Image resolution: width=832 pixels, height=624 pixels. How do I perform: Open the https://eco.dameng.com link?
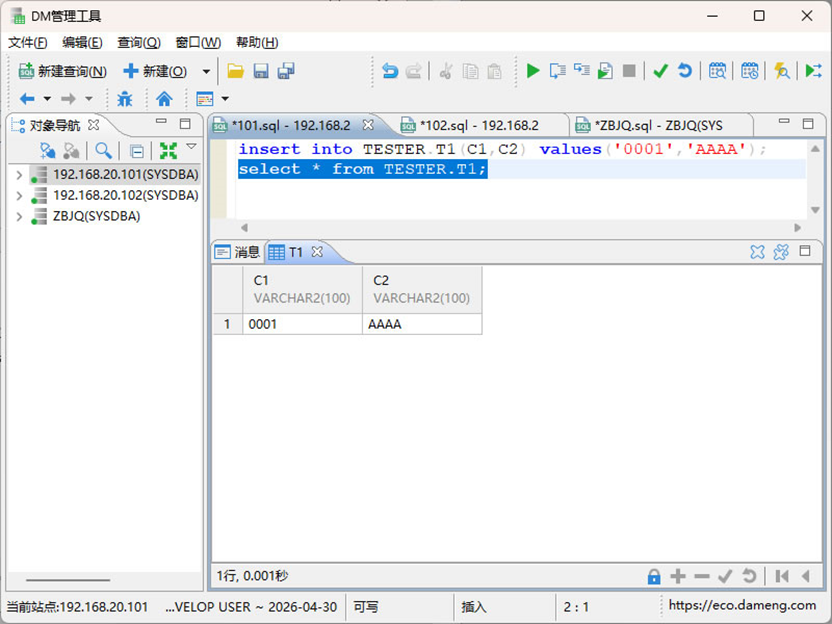click(x=742, y=605)
